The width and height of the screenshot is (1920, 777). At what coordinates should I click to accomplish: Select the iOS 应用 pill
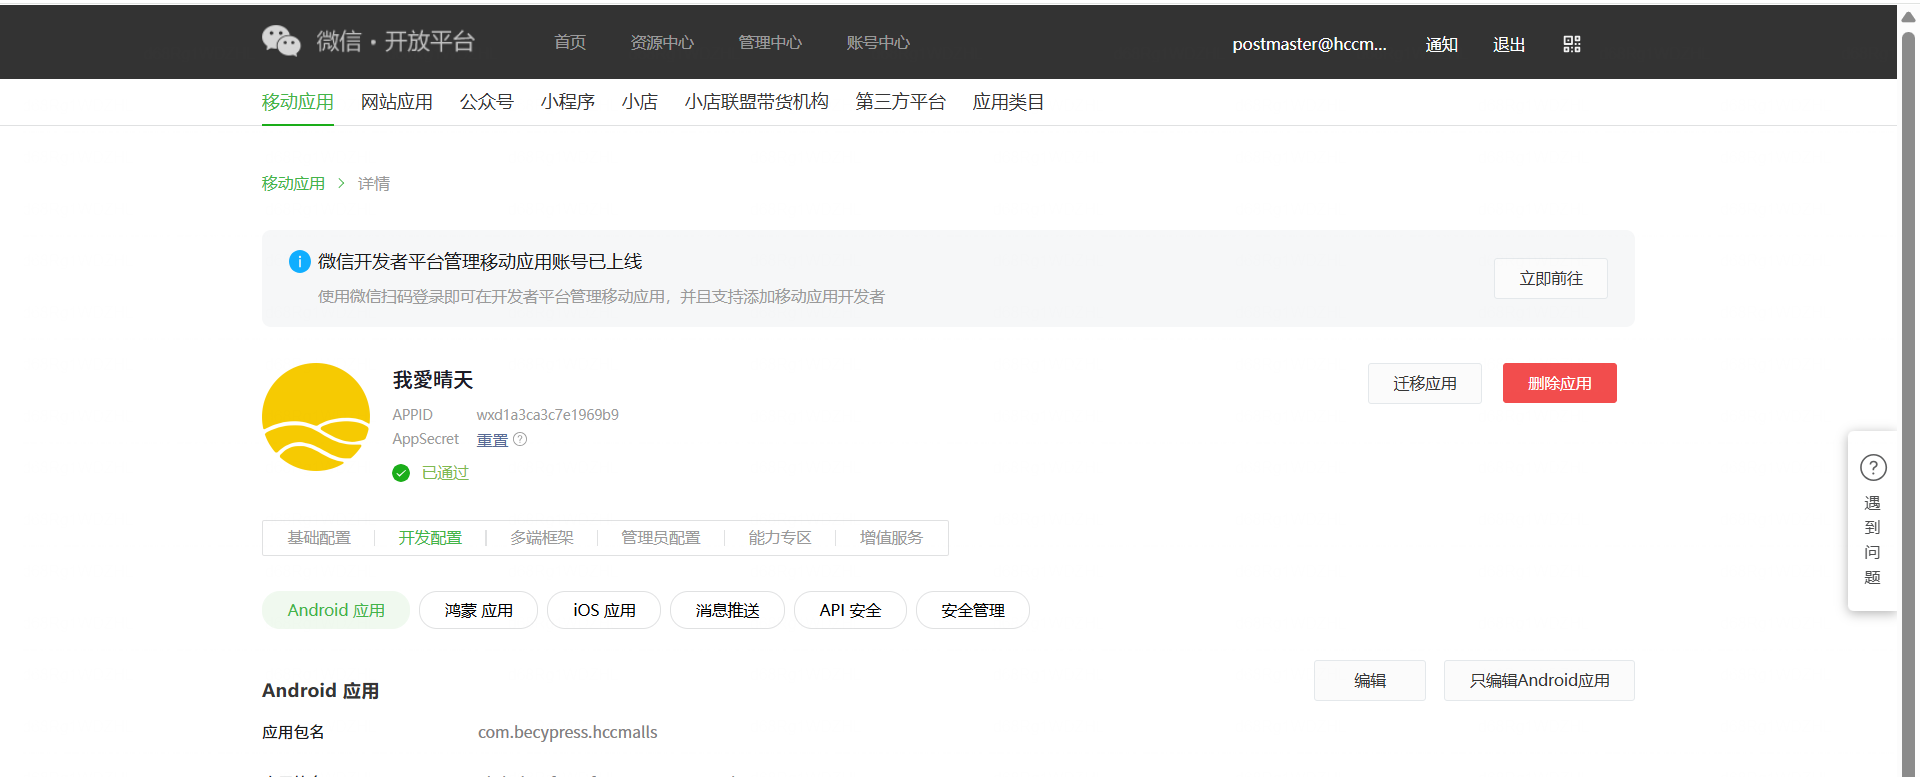604,610
